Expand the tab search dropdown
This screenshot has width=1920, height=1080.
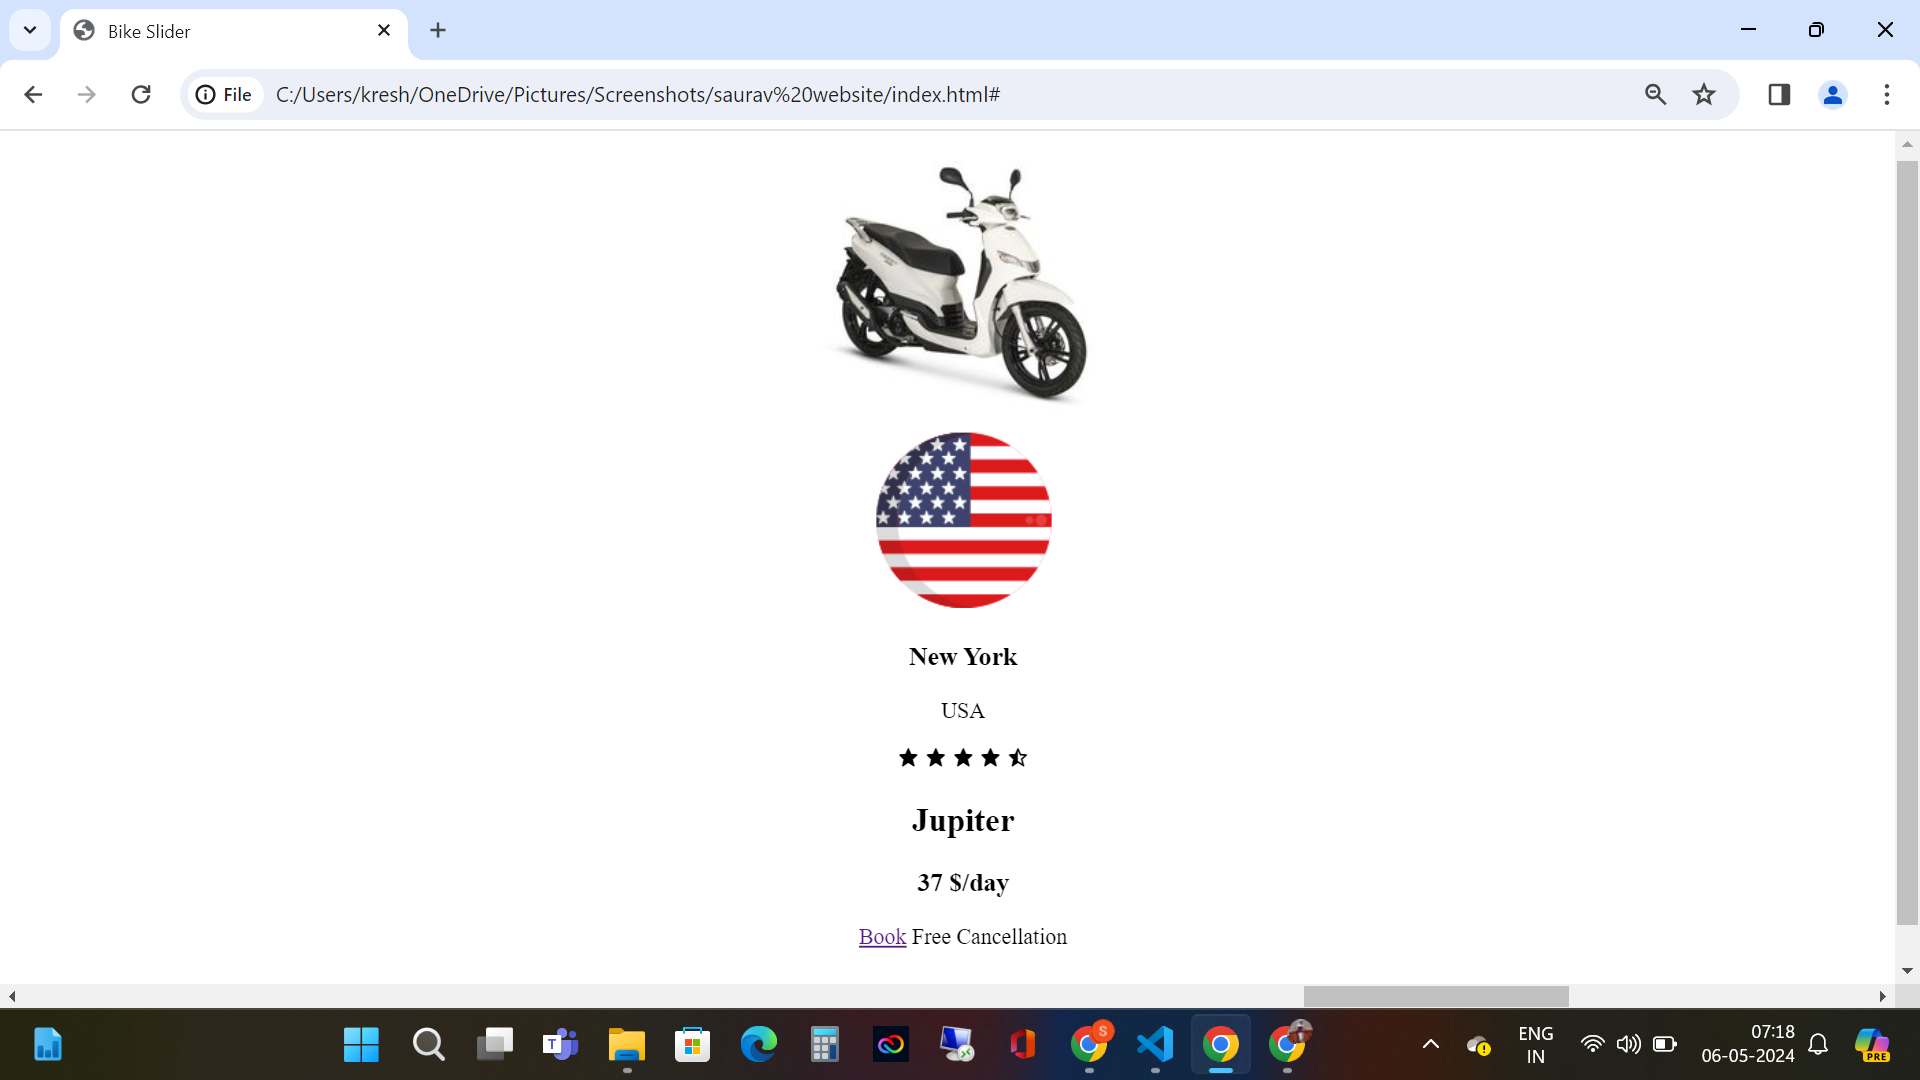point(30,30)
